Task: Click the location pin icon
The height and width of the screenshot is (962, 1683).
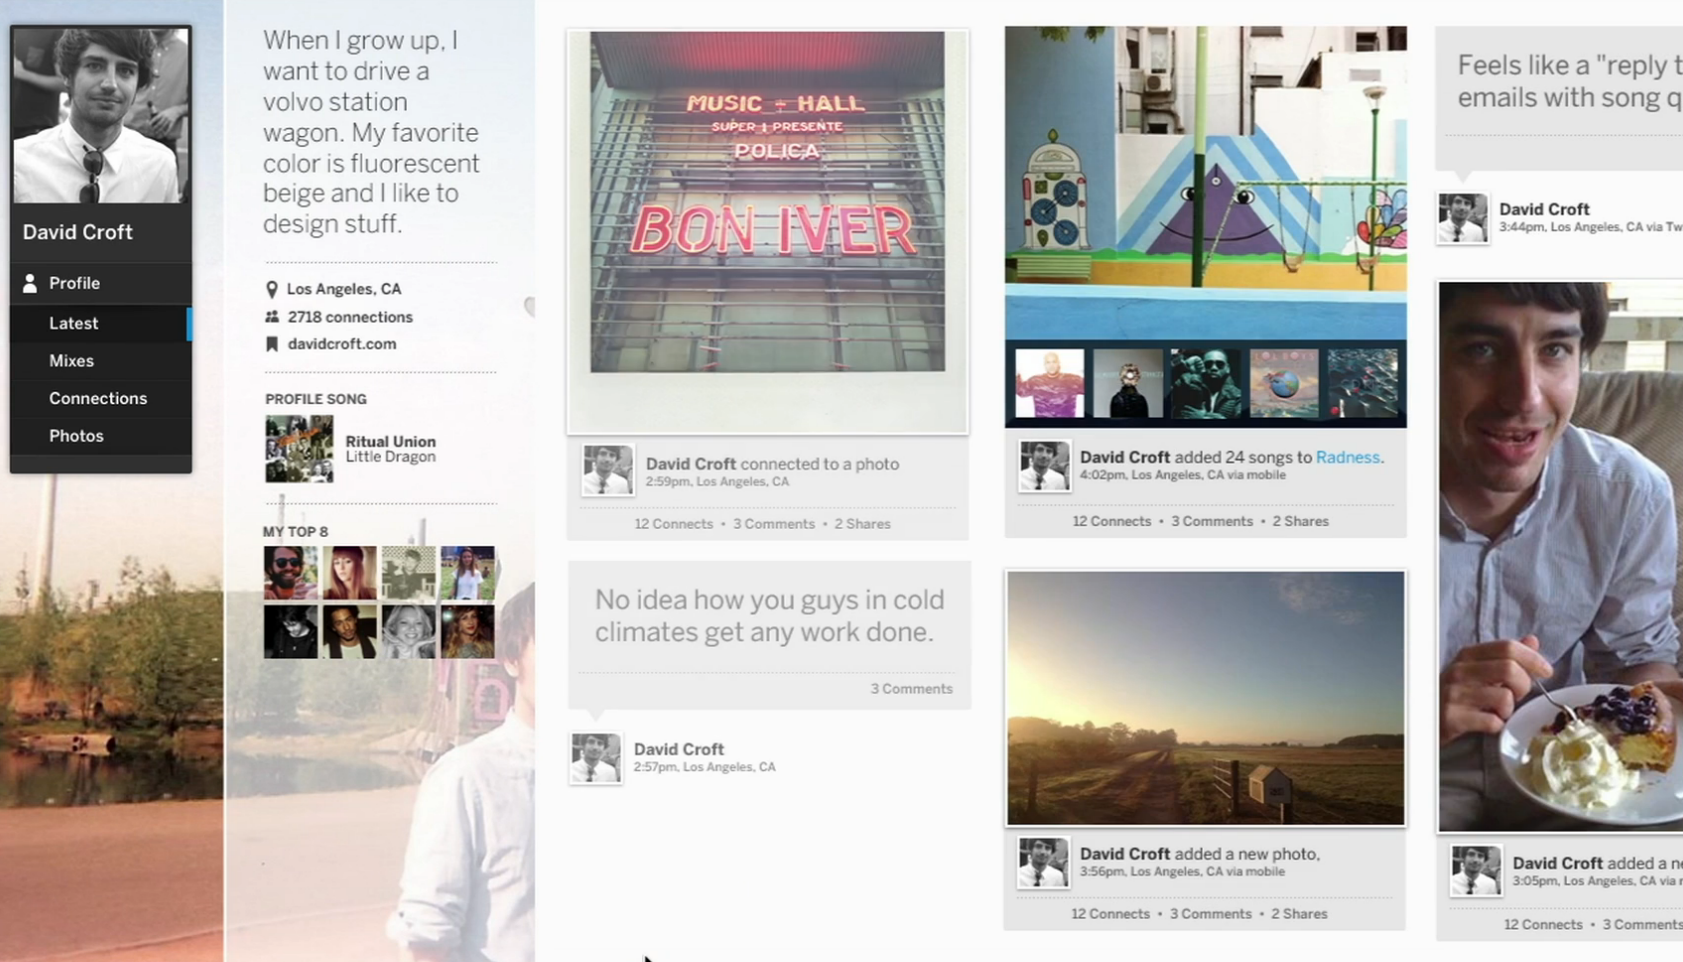Action: coord(271,289)
